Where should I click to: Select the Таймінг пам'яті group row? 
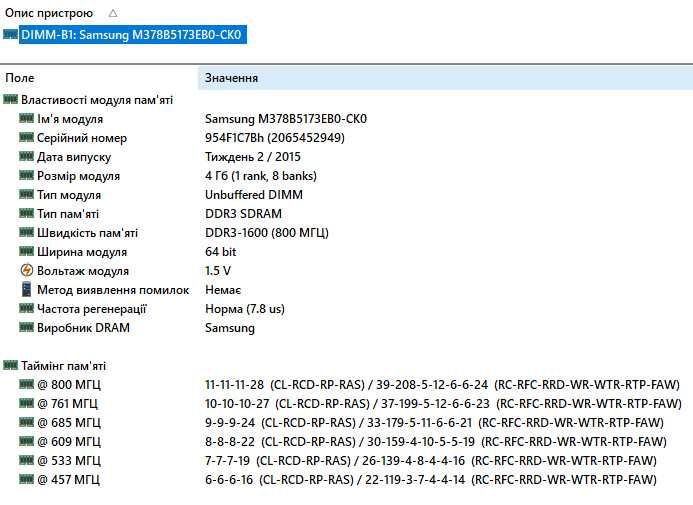[x=63, y=366]
